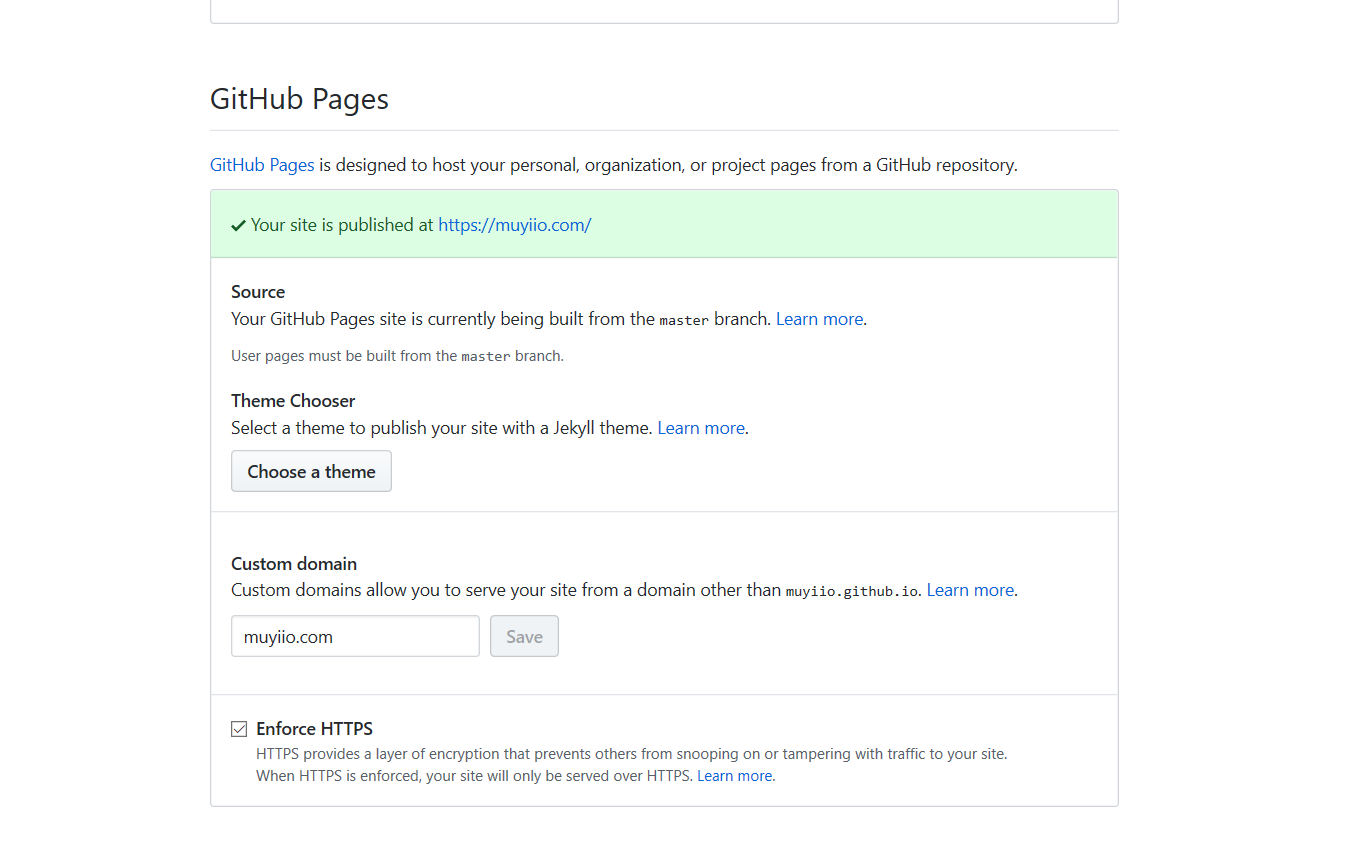Click the green checkmark icon in published banner

pos(238,226)
